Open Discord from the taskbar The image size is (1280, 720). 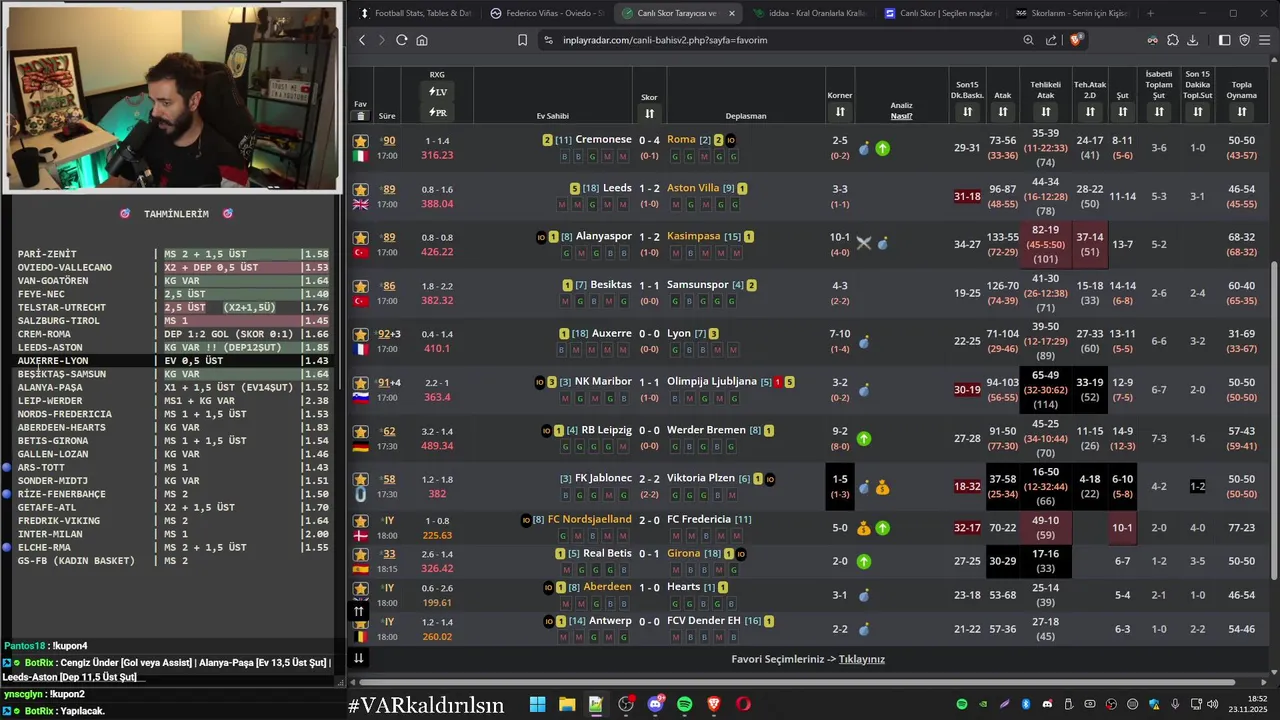coord(655,704)
